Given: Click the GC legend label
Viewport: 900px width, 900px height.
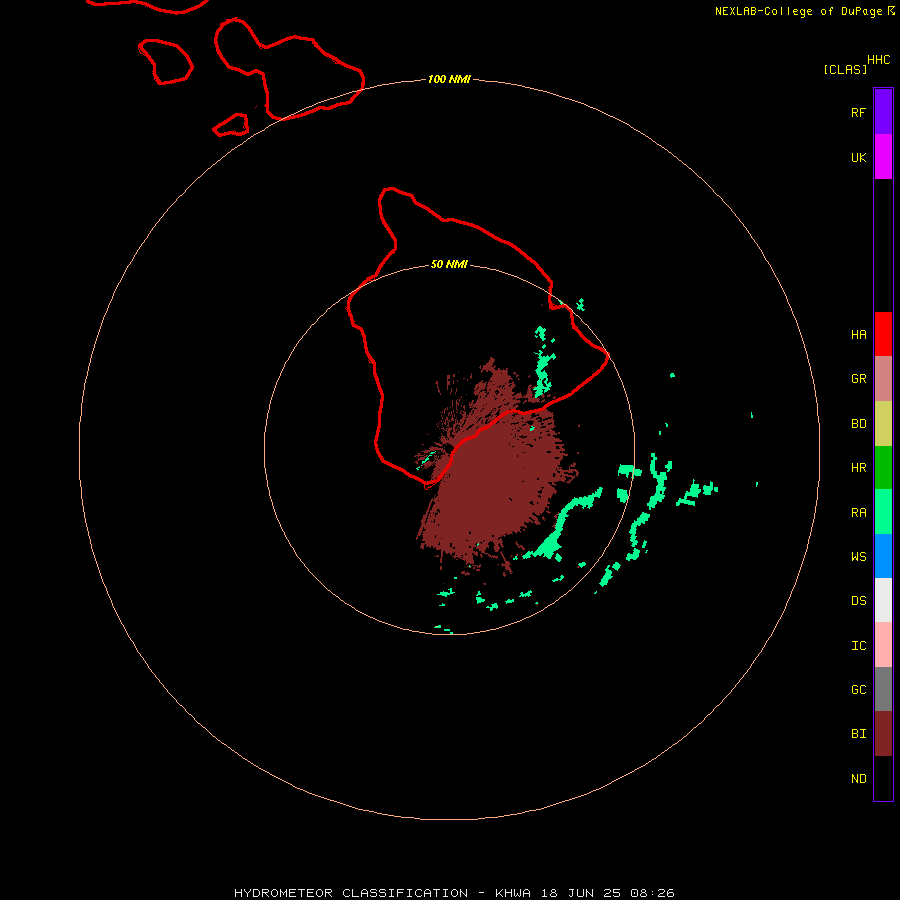Looking at the screenshot, I should pyautogui.click(x=858, y=689).
